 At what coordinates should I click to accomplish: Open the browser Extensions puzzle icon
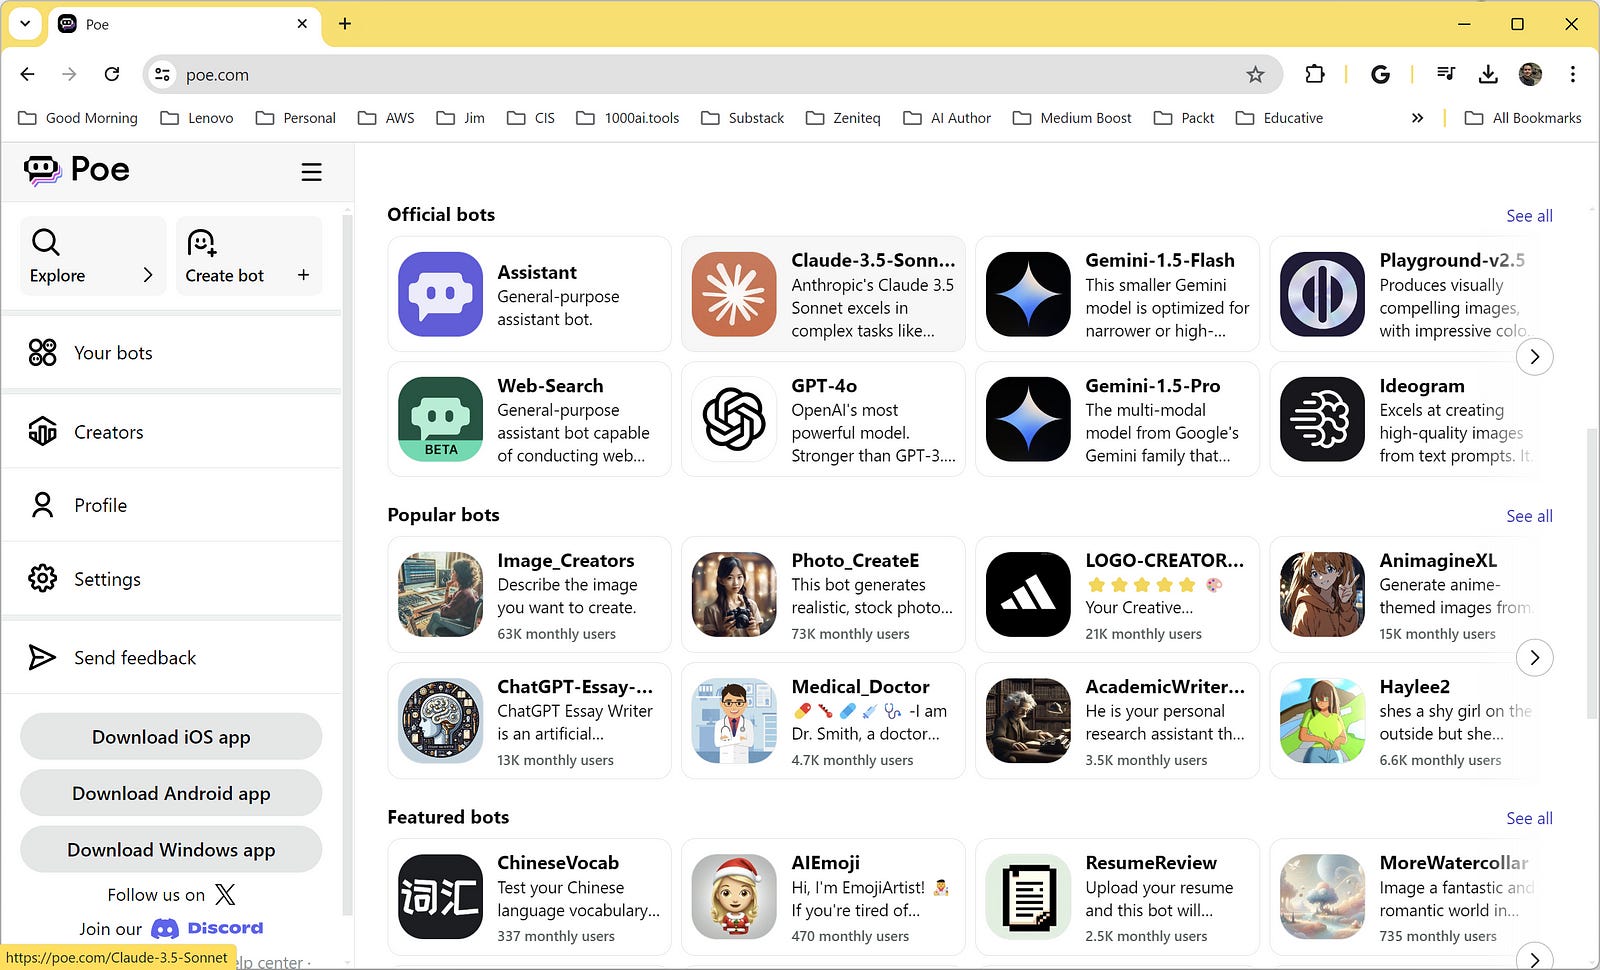1314,74
